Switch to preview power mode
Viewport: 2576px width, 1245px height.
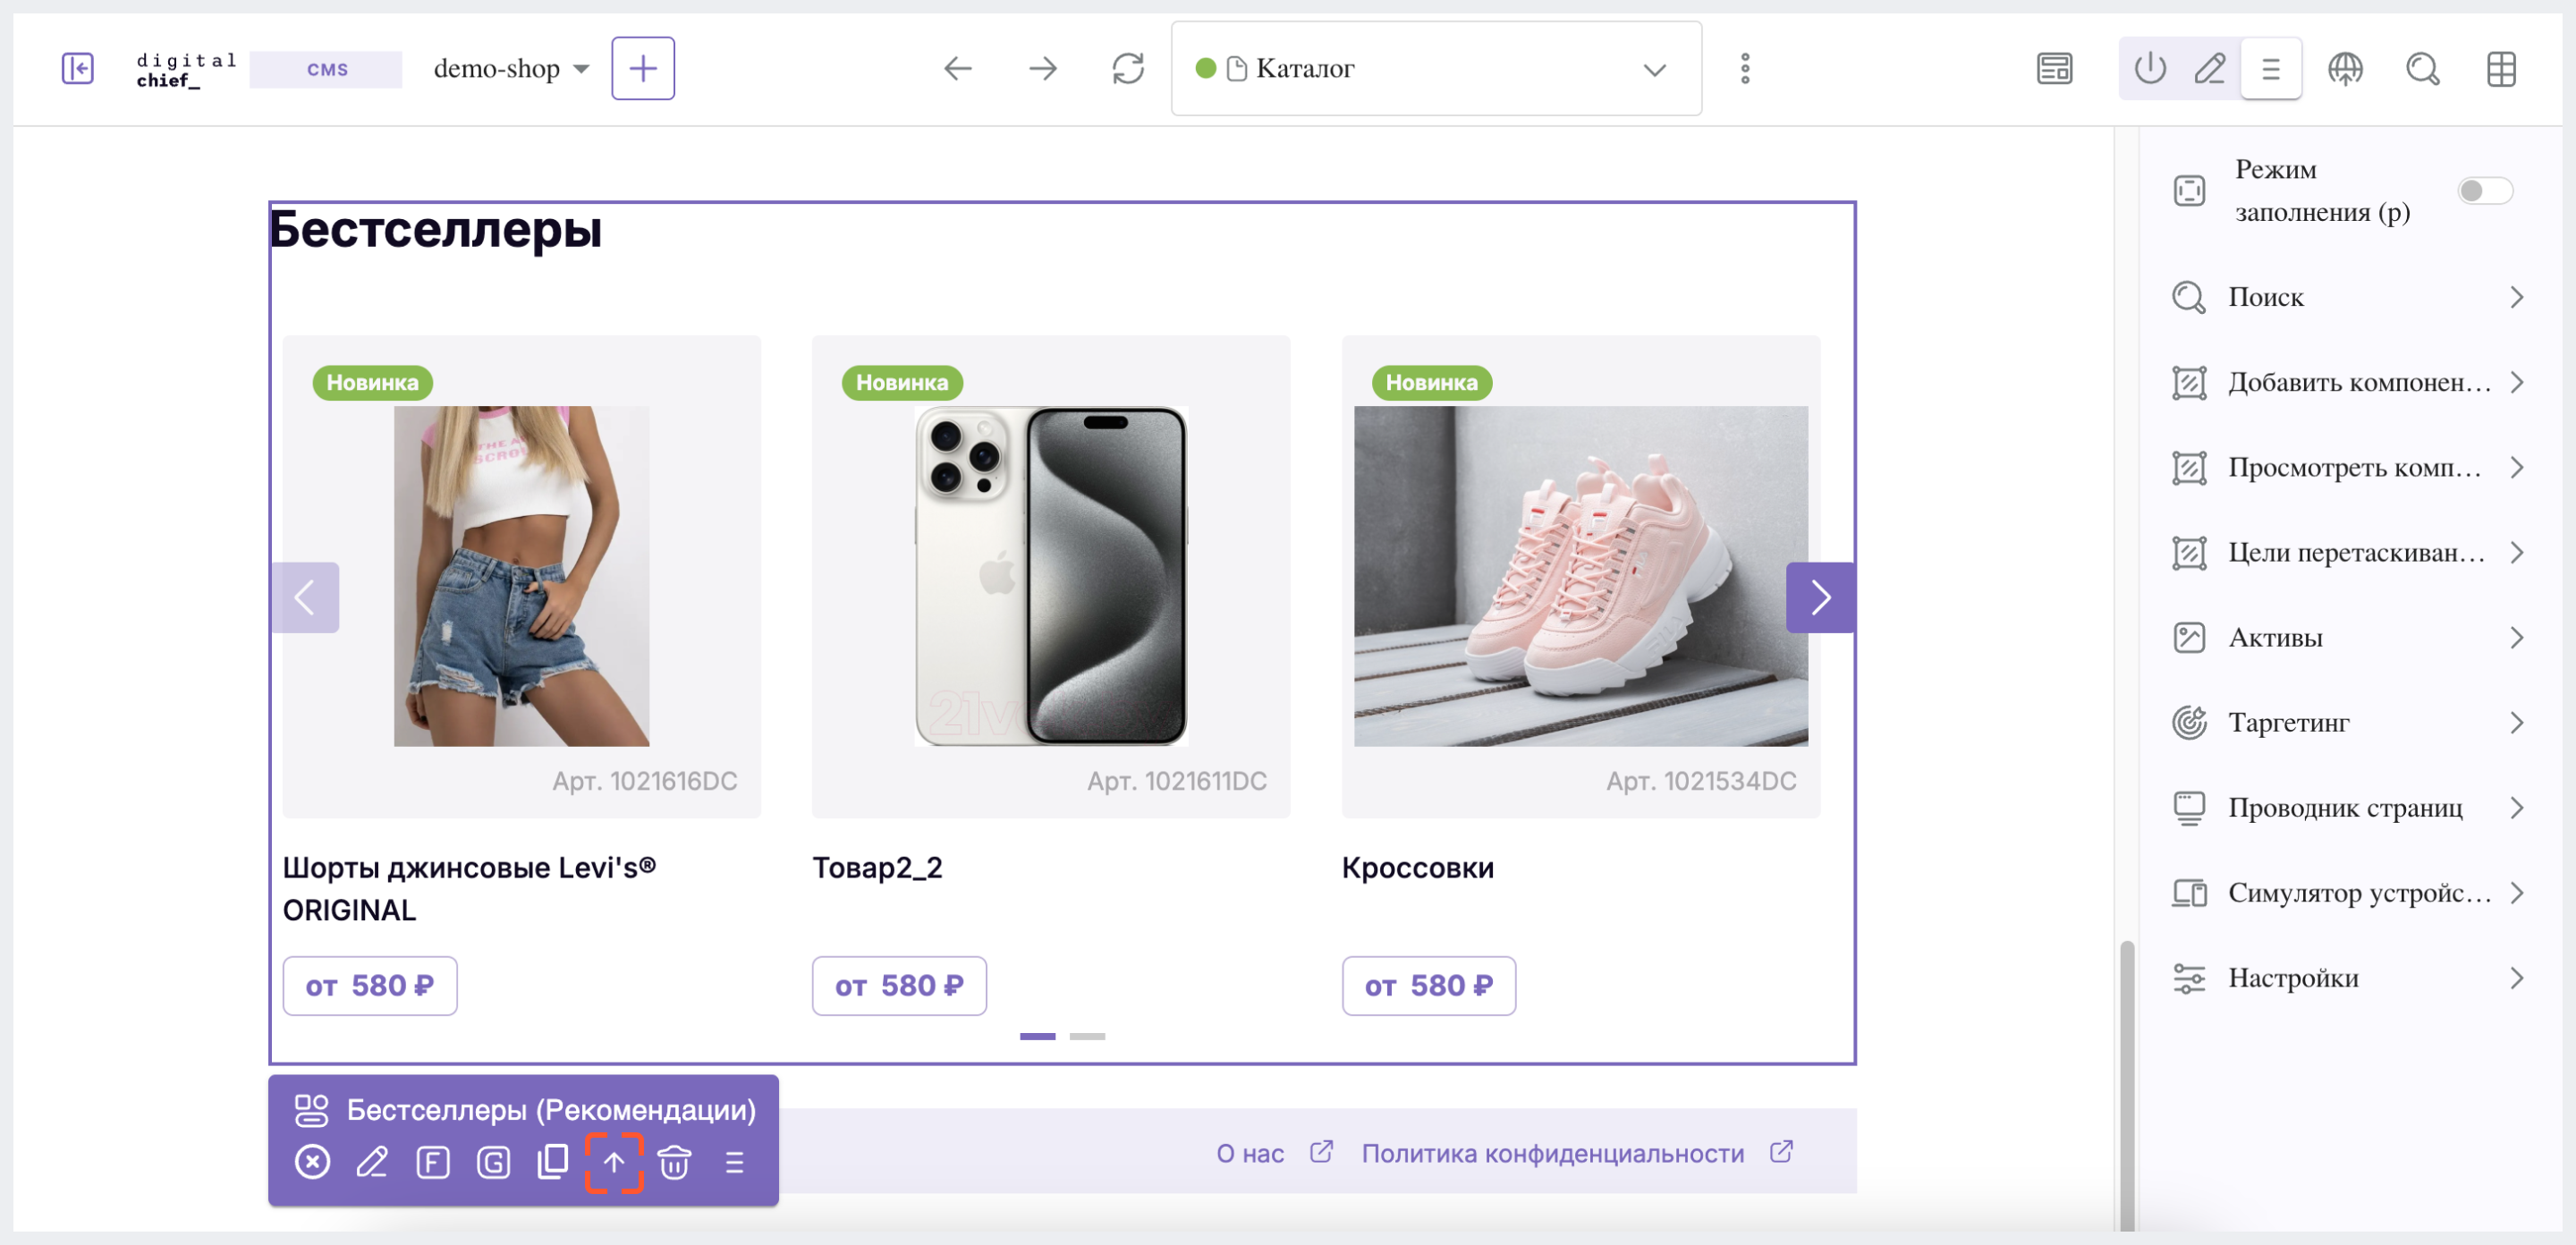[2149, 68]
